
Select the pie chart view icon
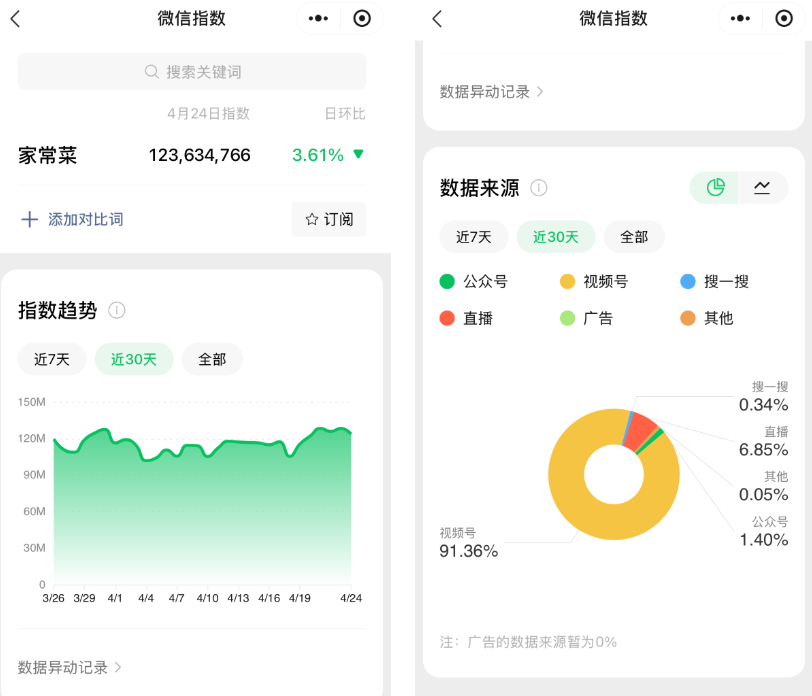[x=713, y=188]
